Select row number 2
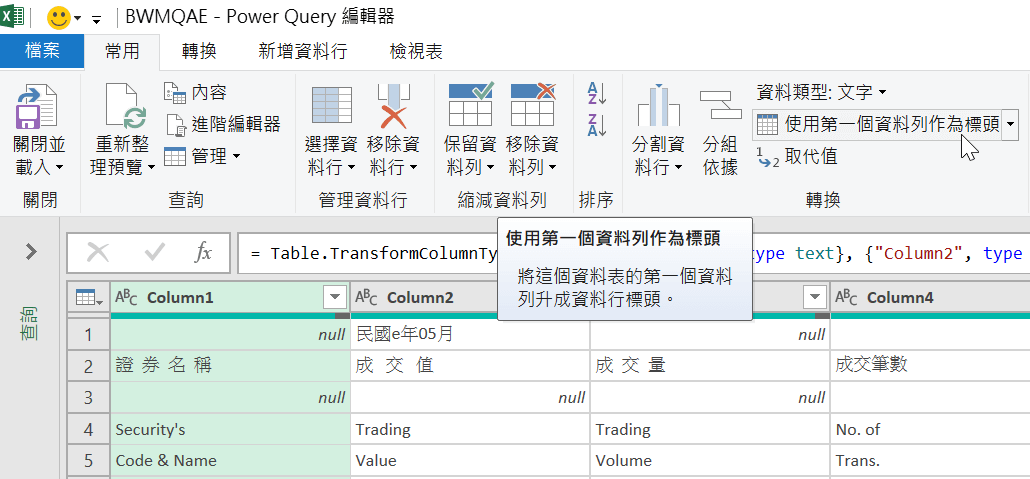1030x479 pixels. point(89,366)
